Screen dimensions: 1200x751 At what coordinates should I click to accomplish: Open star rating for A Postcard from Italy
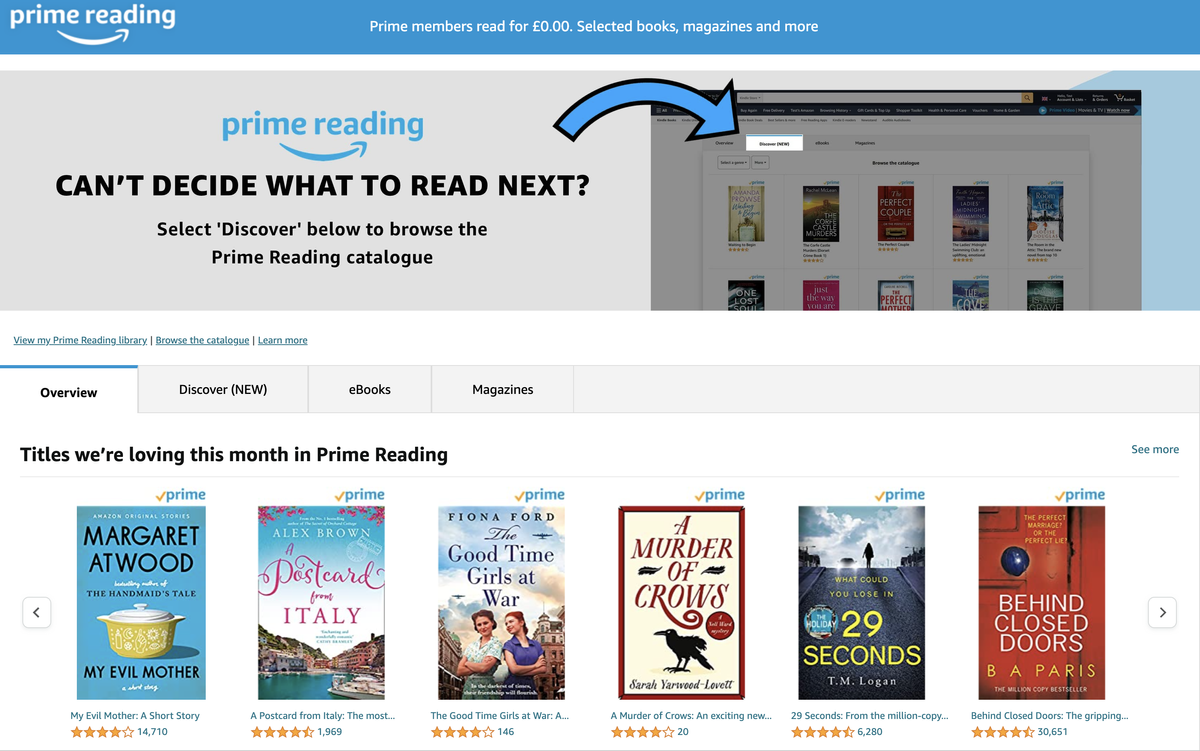(x=282, y=732)
